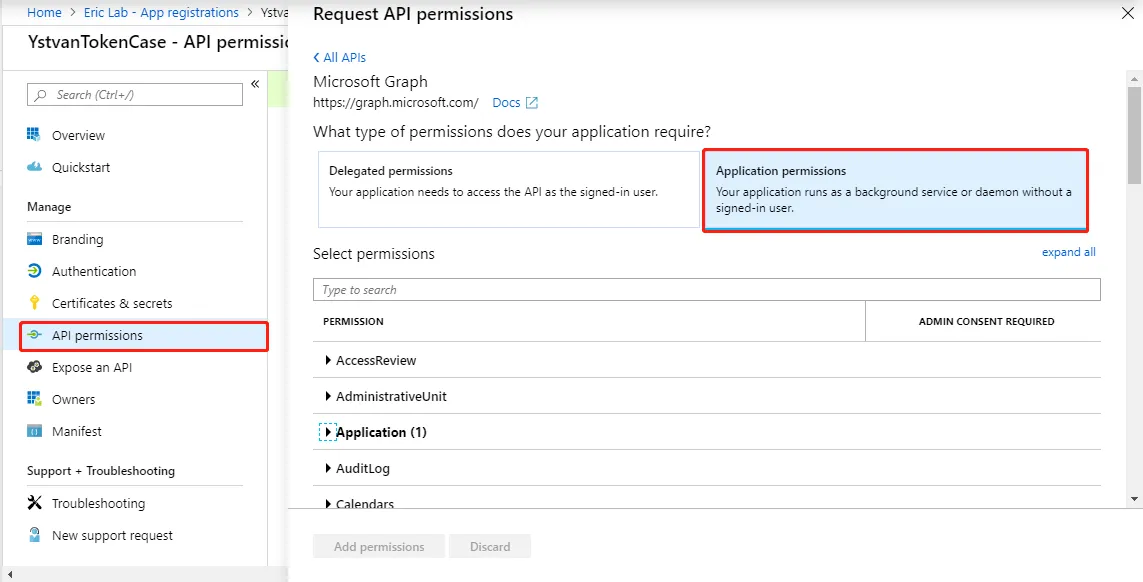Click the Authentication icon
This screenshot has height=582, width=1143.
(x=34, y=271)
